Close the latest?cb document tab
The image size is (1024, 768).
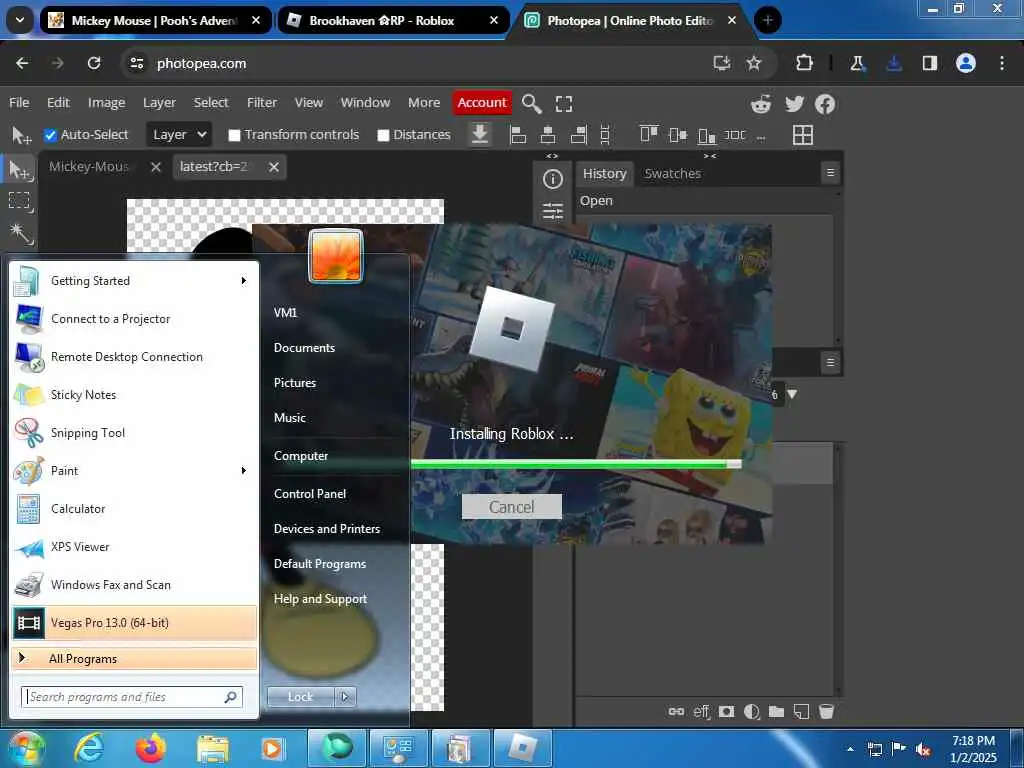pos(274,167)
